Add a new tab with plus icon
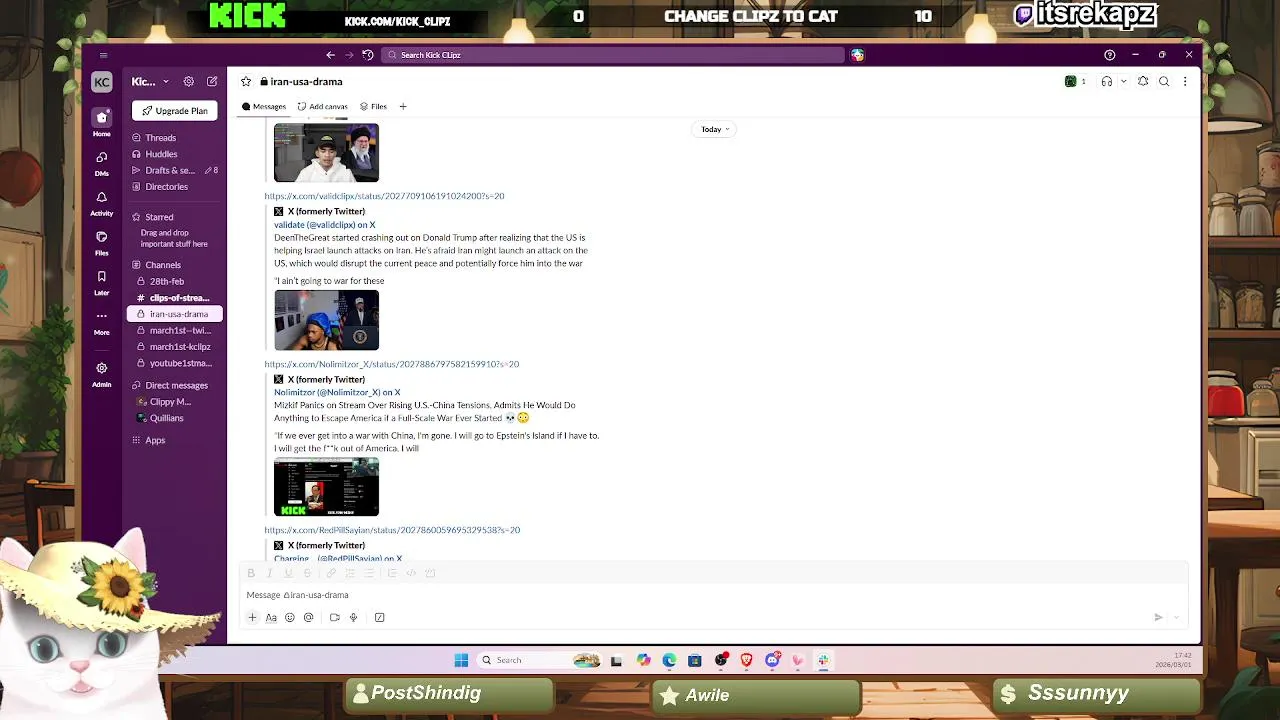The width and height of the screenshot is (1280, 720). (x=403, y=106)
